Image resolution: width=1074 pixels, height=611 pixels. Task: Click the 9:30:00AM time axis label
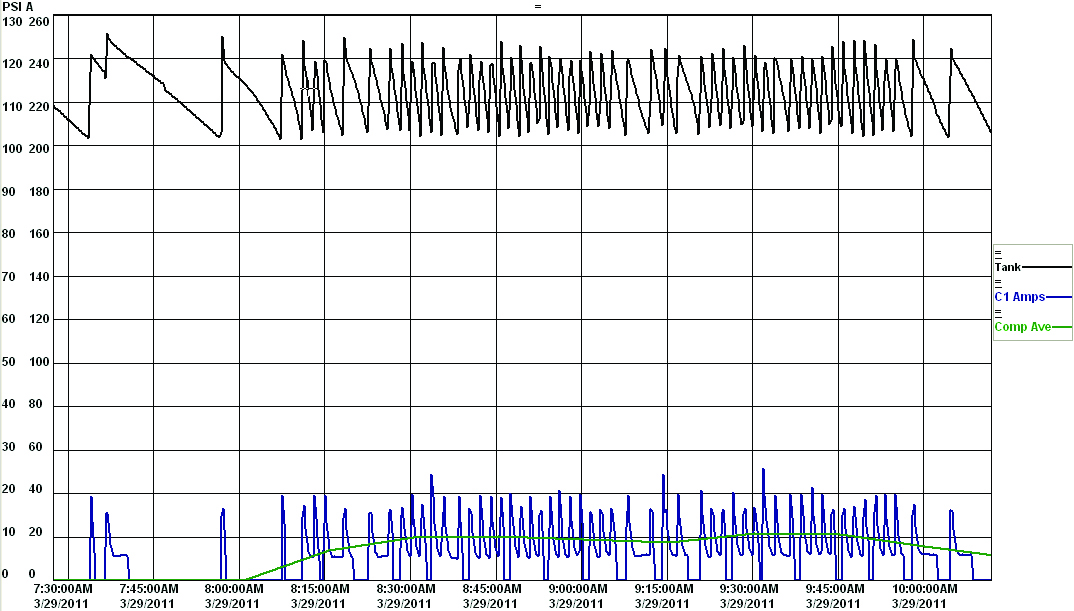pyautogui.click(x=749, y=588)
